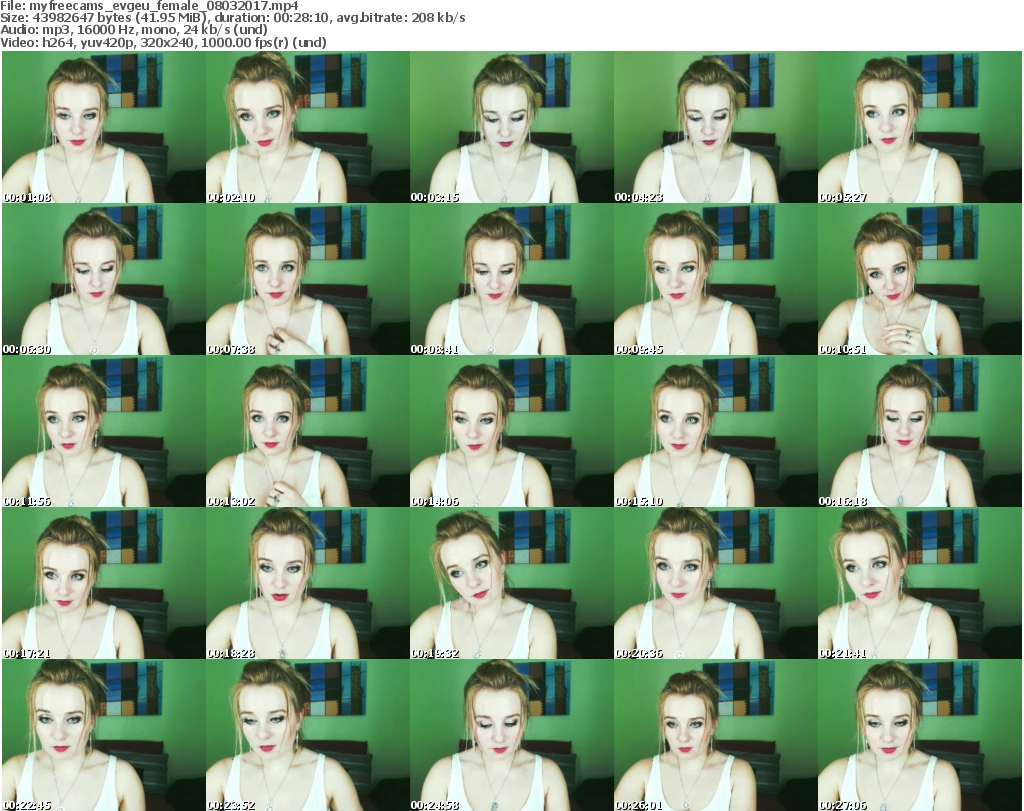
Task: Click the frame labeled 00:19:32
Action: pyautogui.click(x=511, y=584)
